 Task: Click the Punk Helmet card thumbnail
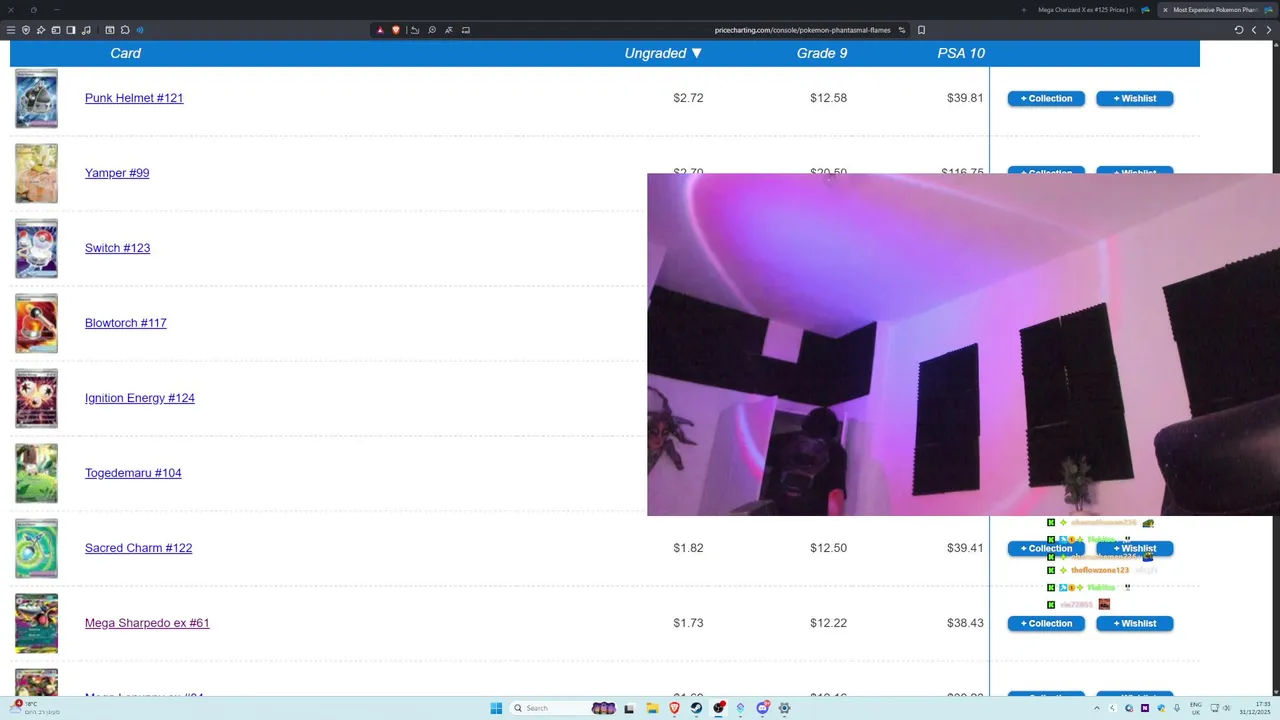click(x=36, y=98)
